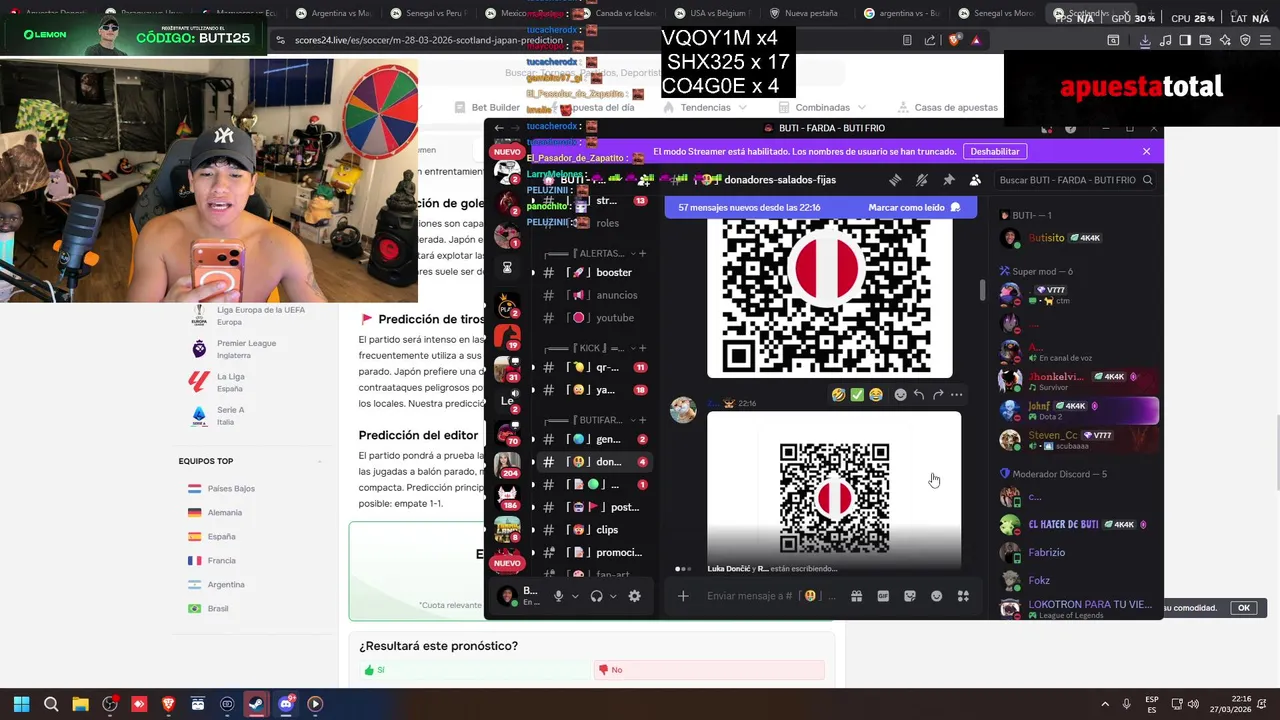
Task: Open Windows Start menu
Action: tap(21, 704)
